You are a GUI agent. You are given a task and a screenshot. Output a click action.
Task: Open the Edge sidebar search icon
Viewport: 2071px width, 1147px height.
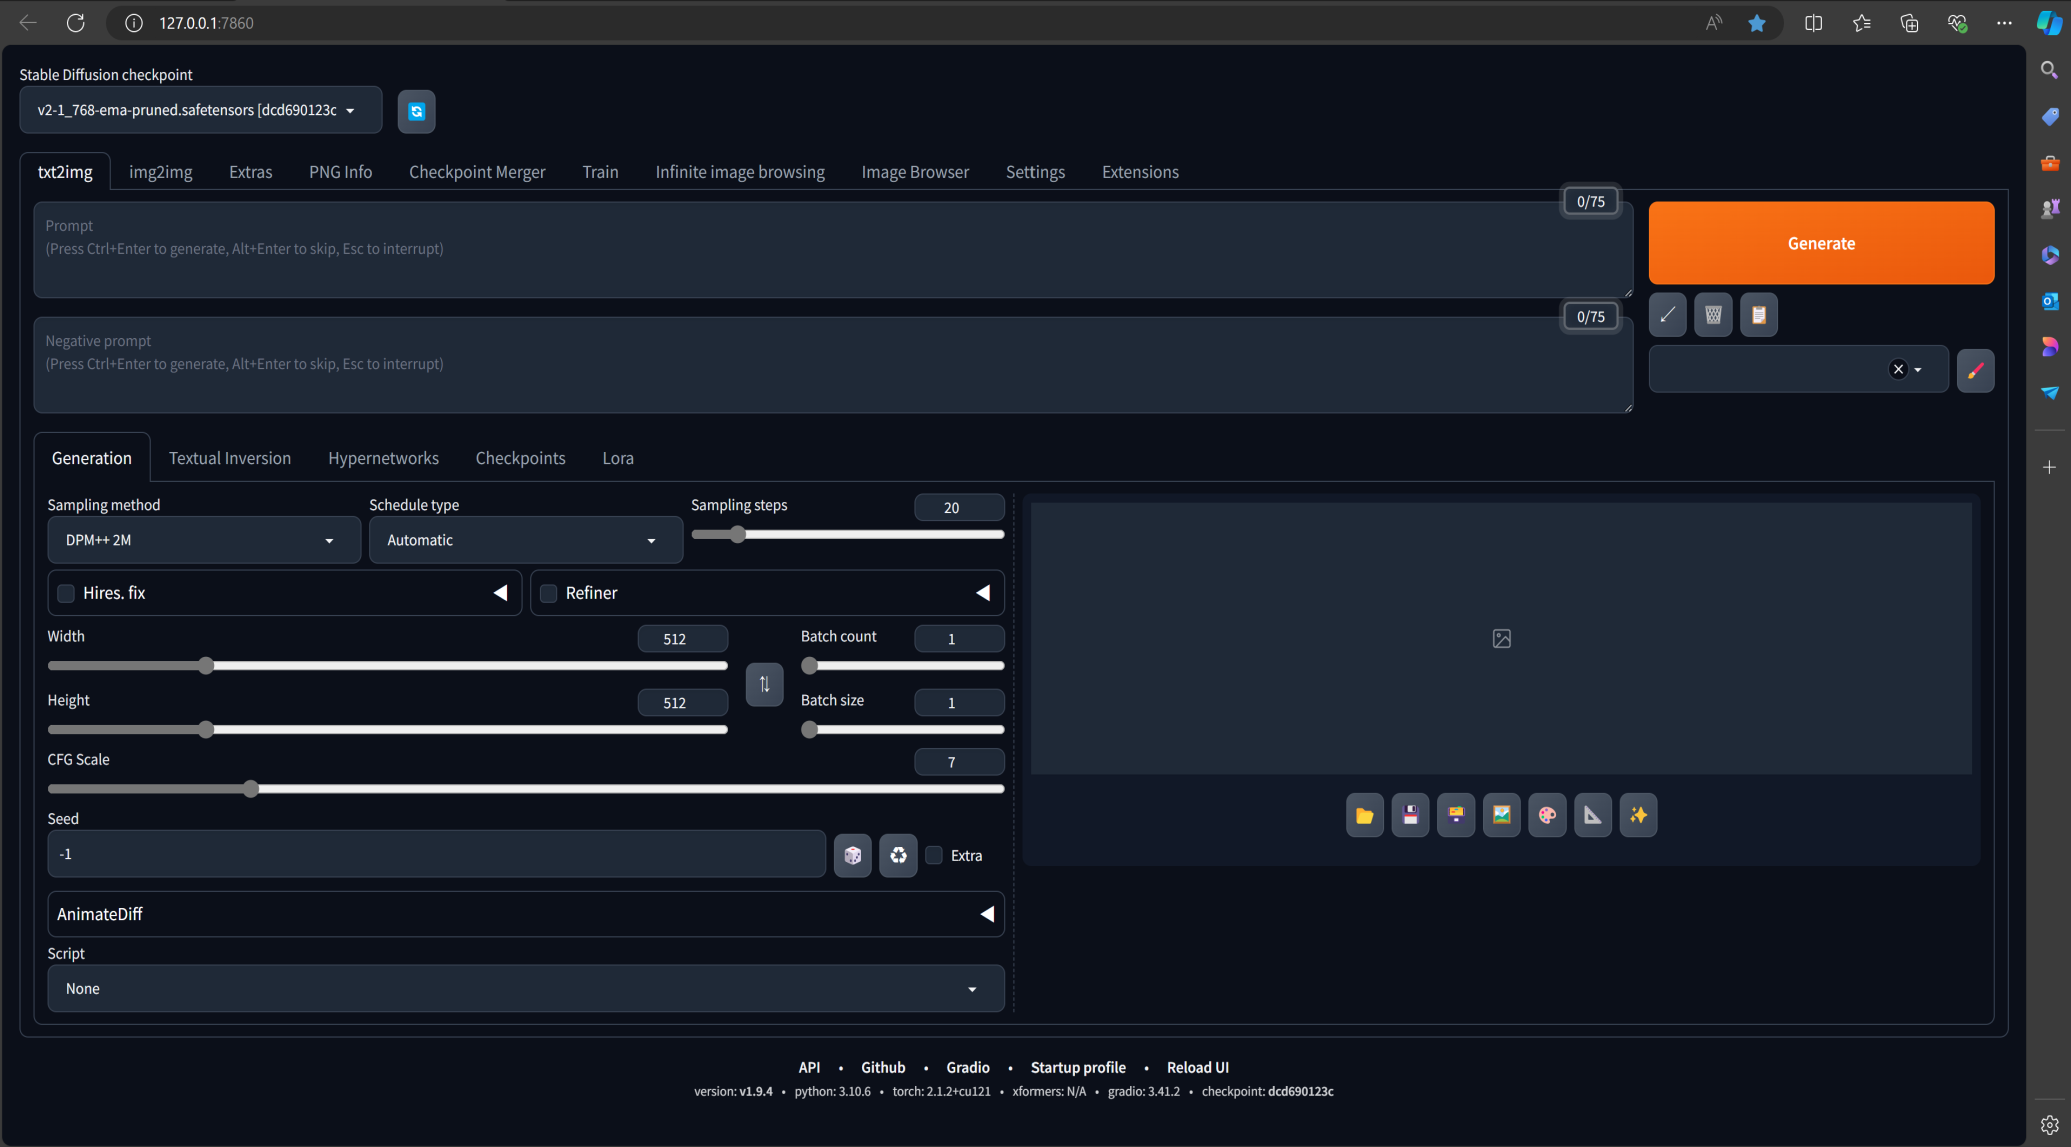(x=2049, y=70)
